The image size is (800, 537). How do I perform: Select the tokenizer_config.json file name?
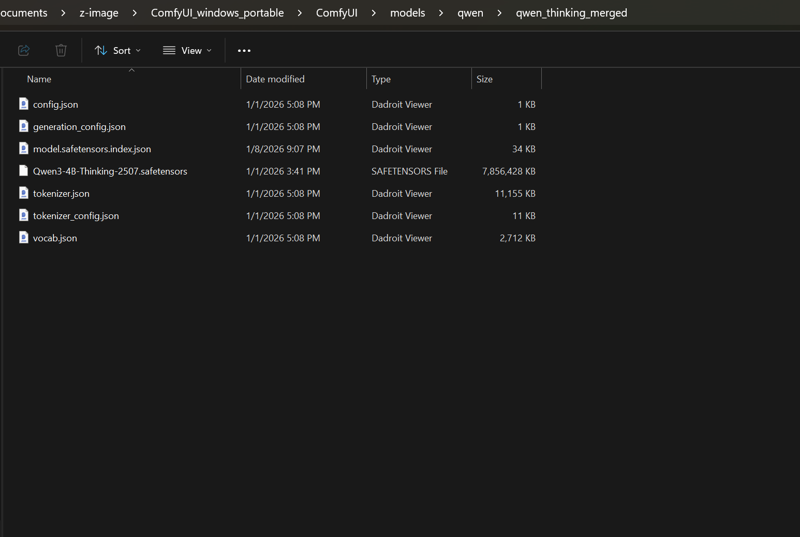[76, 216]
